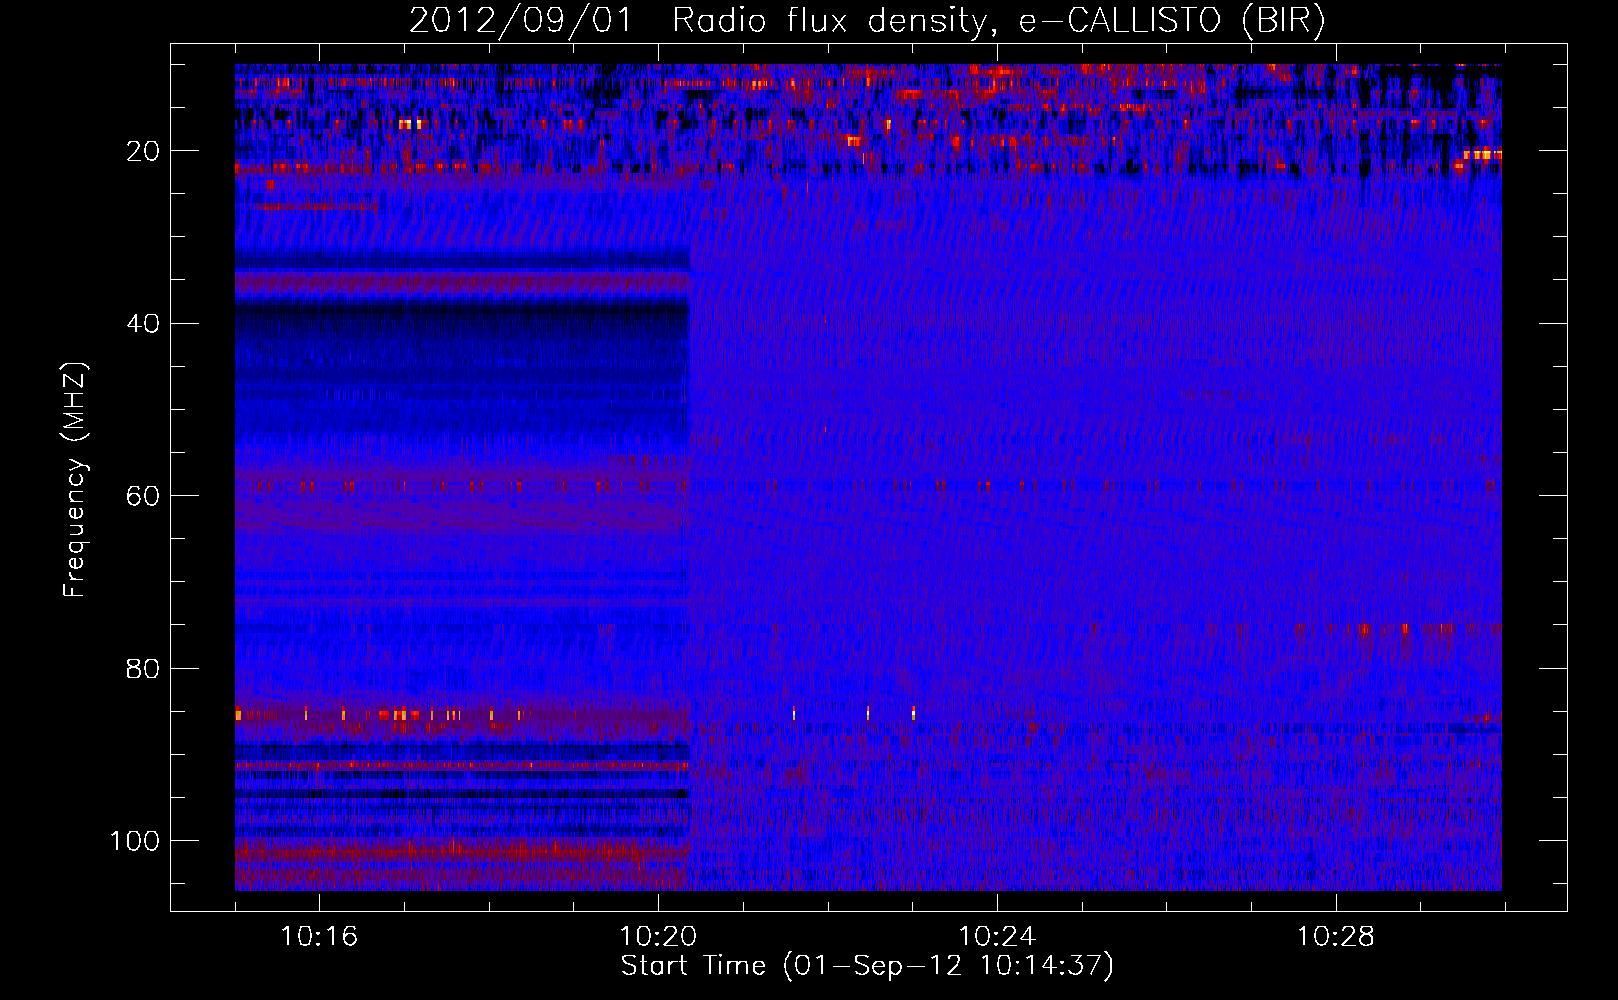Click the "100" frequency tick label
This screenshot has width=1618, height=1000.
coord(135,841)
